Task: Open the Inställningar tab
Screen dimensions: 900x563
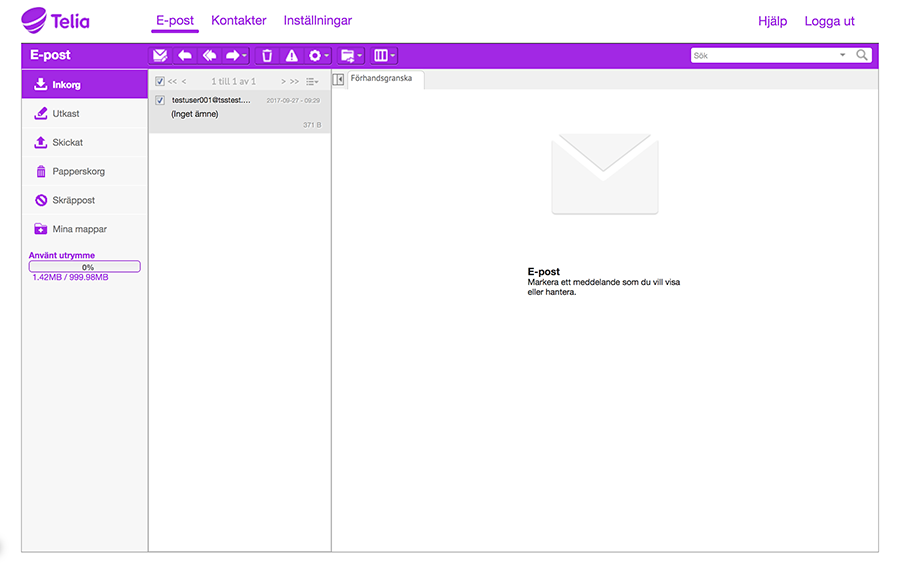Action: 317,21
